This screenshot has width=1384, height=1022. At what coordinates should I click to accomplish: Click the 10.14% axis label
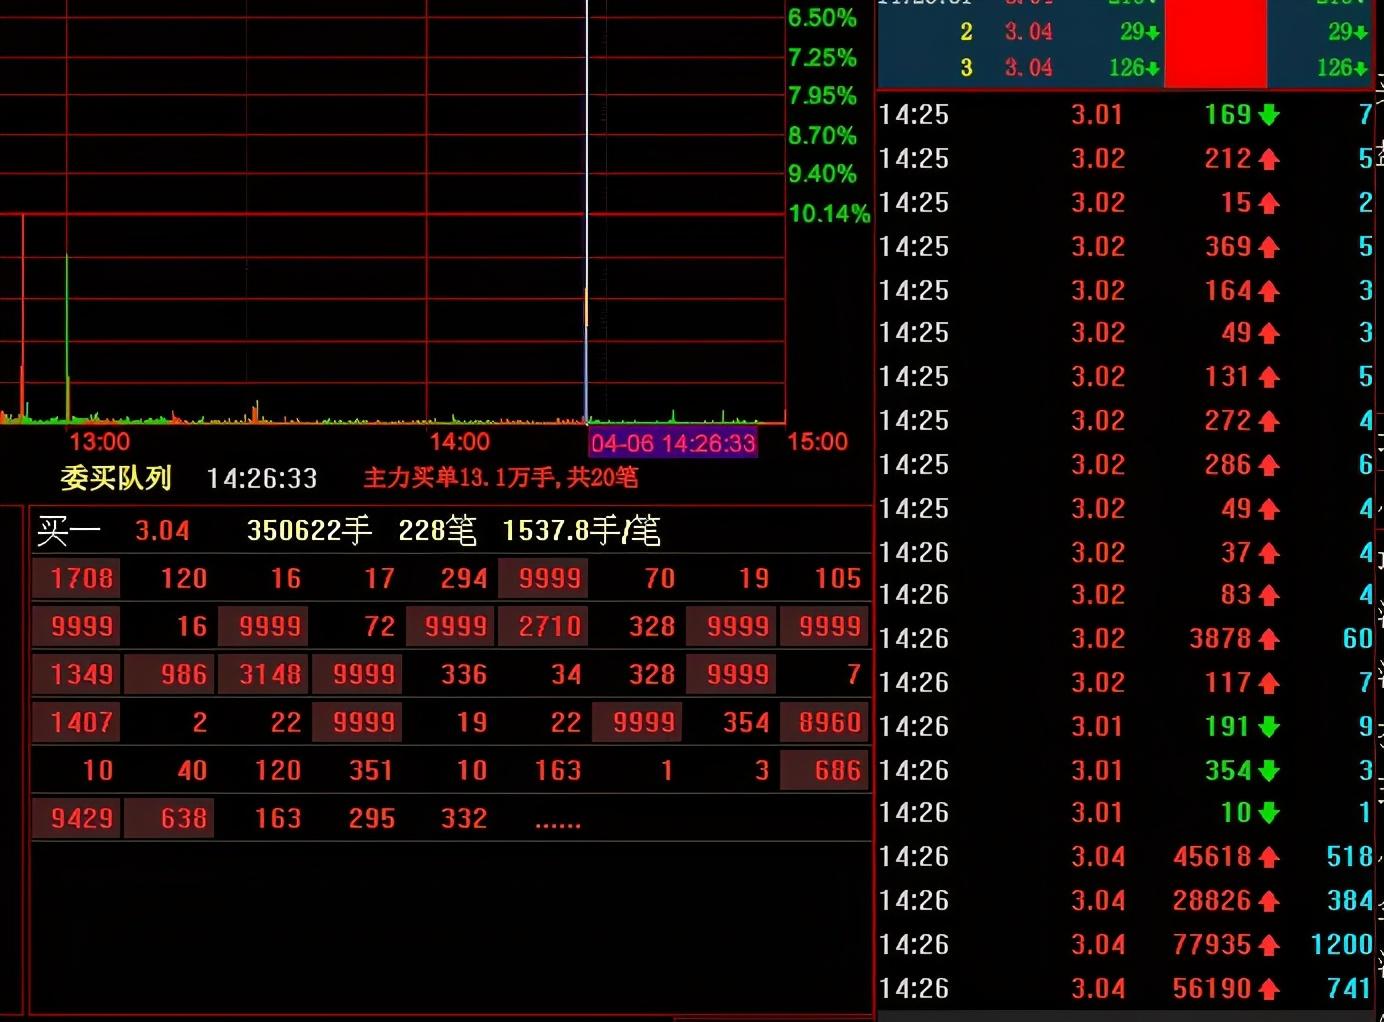(x=829, y=213)
